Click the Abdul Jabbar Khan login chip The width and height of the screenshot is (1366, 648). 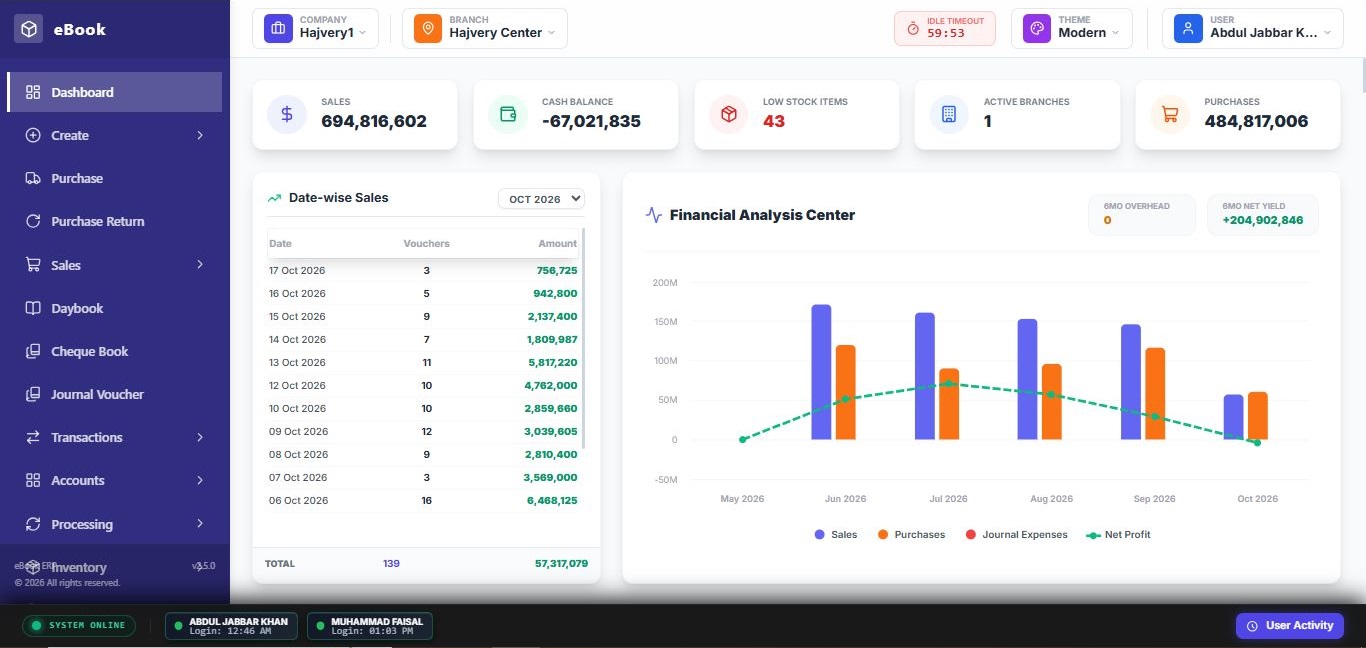pos(232,626)
